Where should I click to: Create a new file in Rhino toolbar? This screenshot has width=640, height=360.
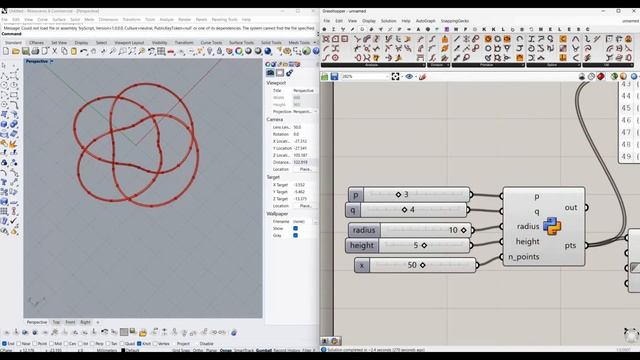(6, 51)
